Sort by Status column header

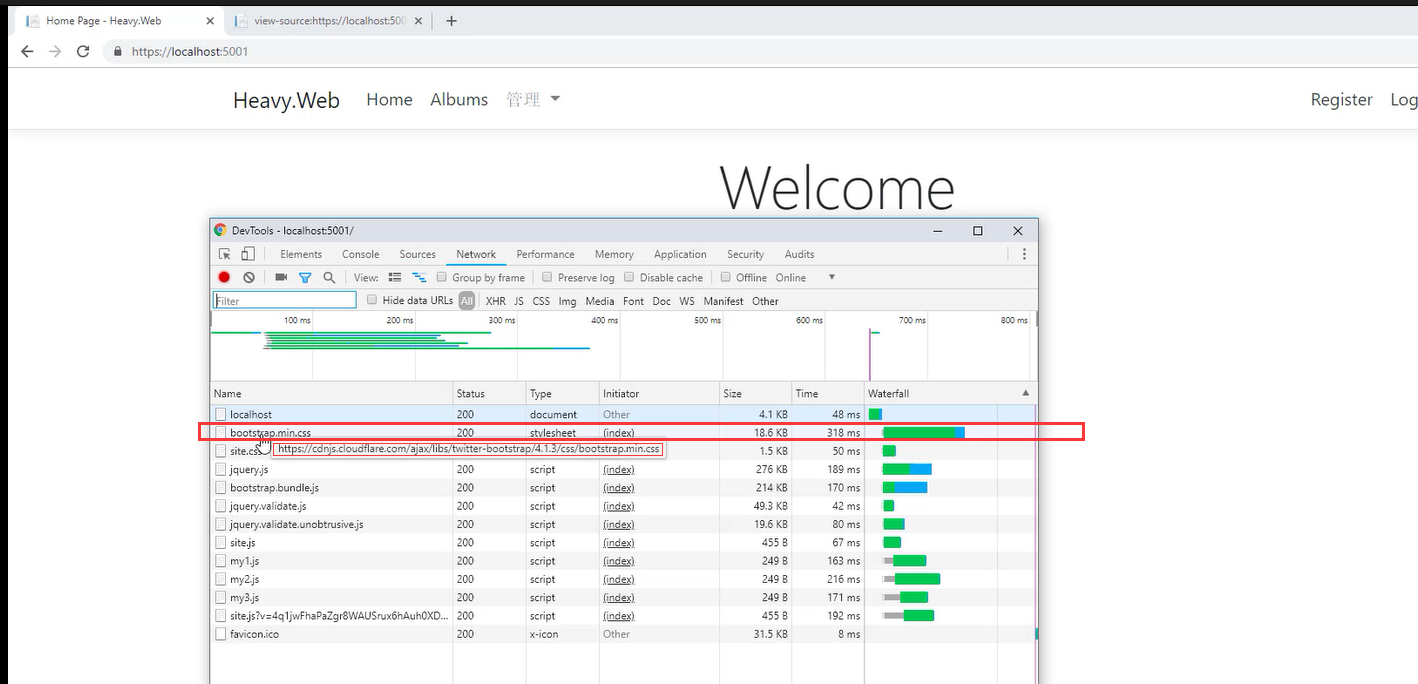(x=490, y=393)
